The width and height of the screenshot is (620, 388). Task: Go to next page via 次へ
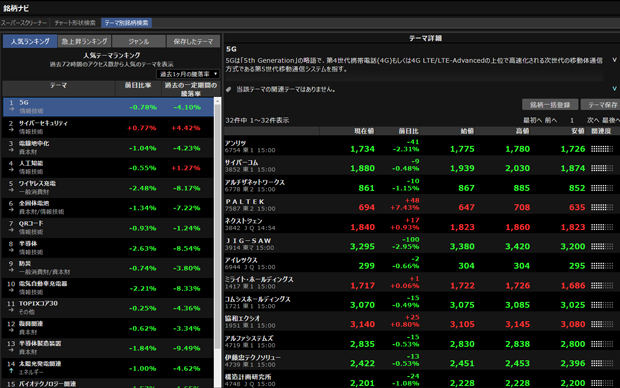tap(593, 120)
